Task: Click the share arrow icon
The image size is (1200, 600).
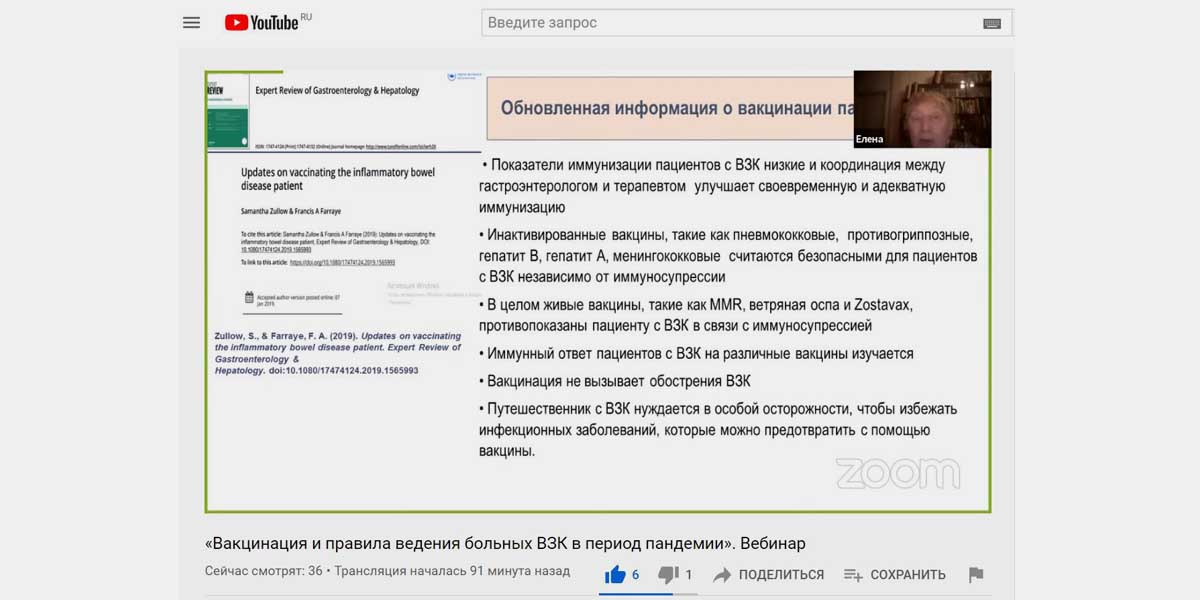Action: pos(722,575)
